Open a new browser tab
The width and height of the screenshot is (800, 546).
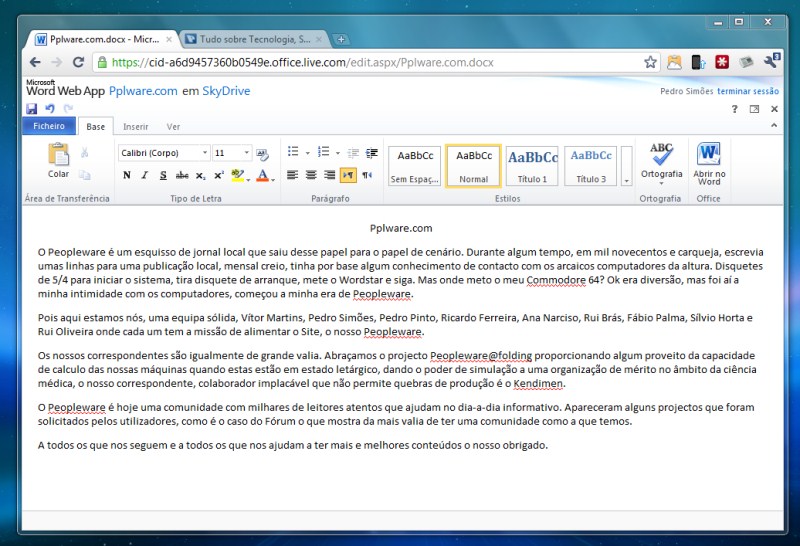341,39
